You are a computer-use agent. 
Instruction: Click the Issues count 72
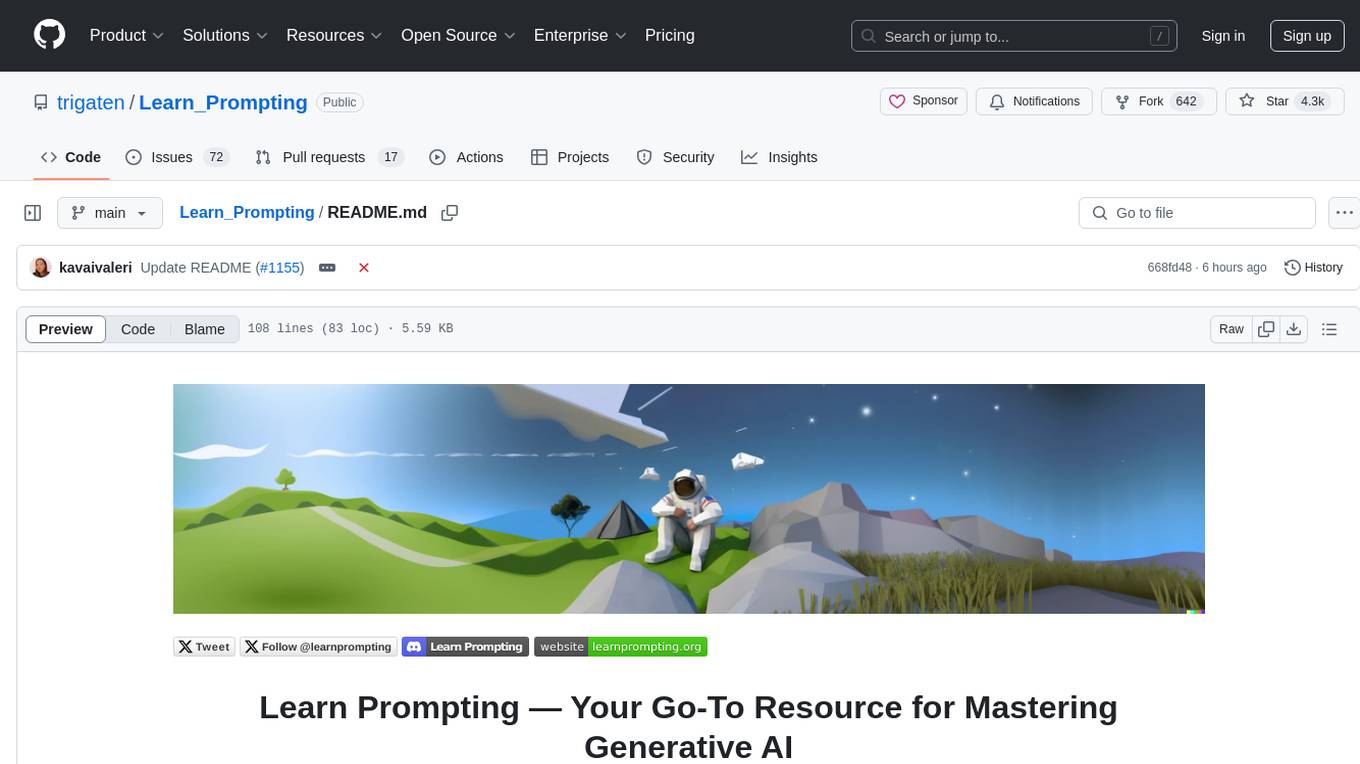(215, 157)
